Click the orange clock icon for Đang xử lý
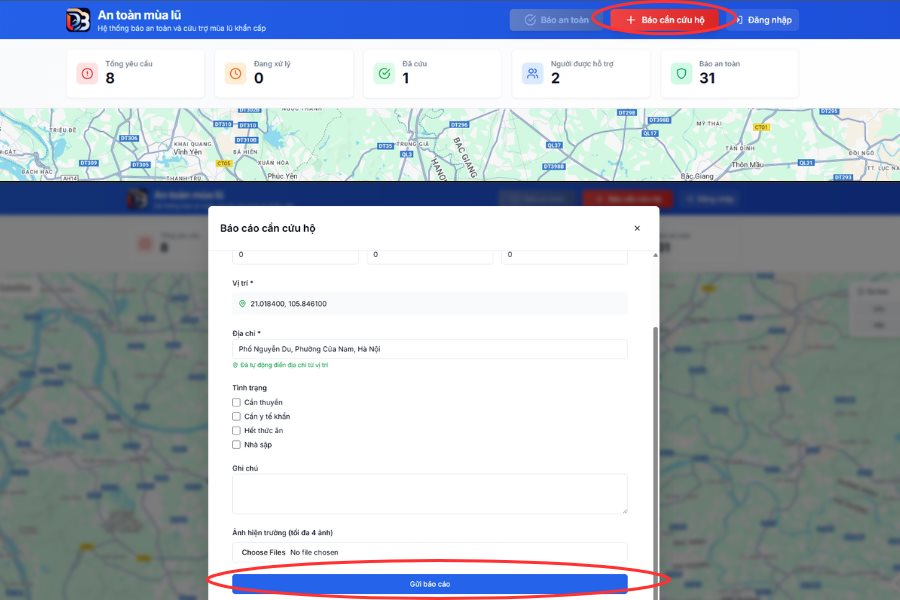Screen dimensions: 900x600 (x=235, y=73)
